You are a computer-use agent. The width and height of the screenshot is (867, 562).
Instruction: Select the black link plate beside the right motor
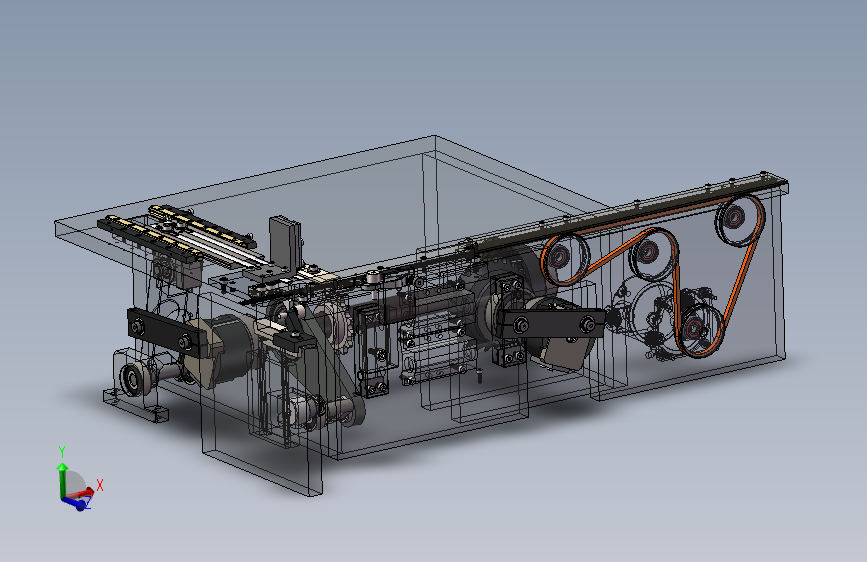tap(553, 325)
